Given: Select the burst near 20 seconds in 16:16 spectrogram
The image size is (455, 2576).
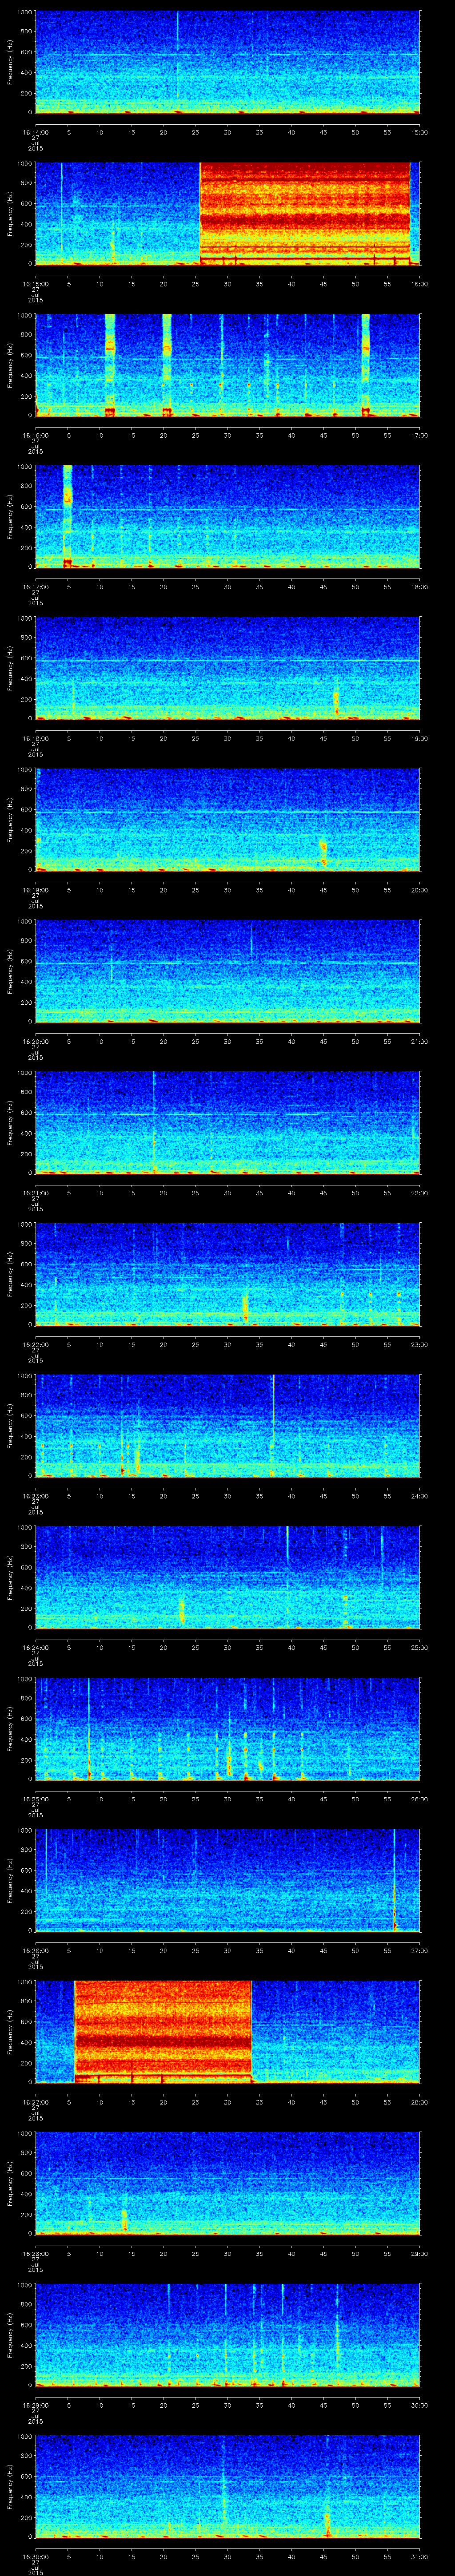Looking at the screenshot, I should coord(167,365).
